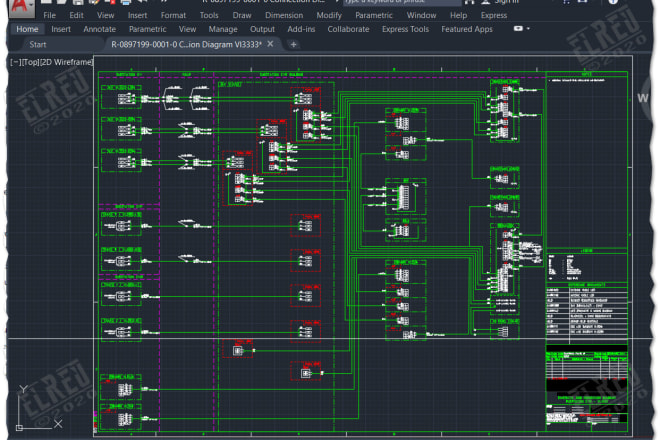Click the W face on the ViewCube
660x440 pixels.
point(643,98)
